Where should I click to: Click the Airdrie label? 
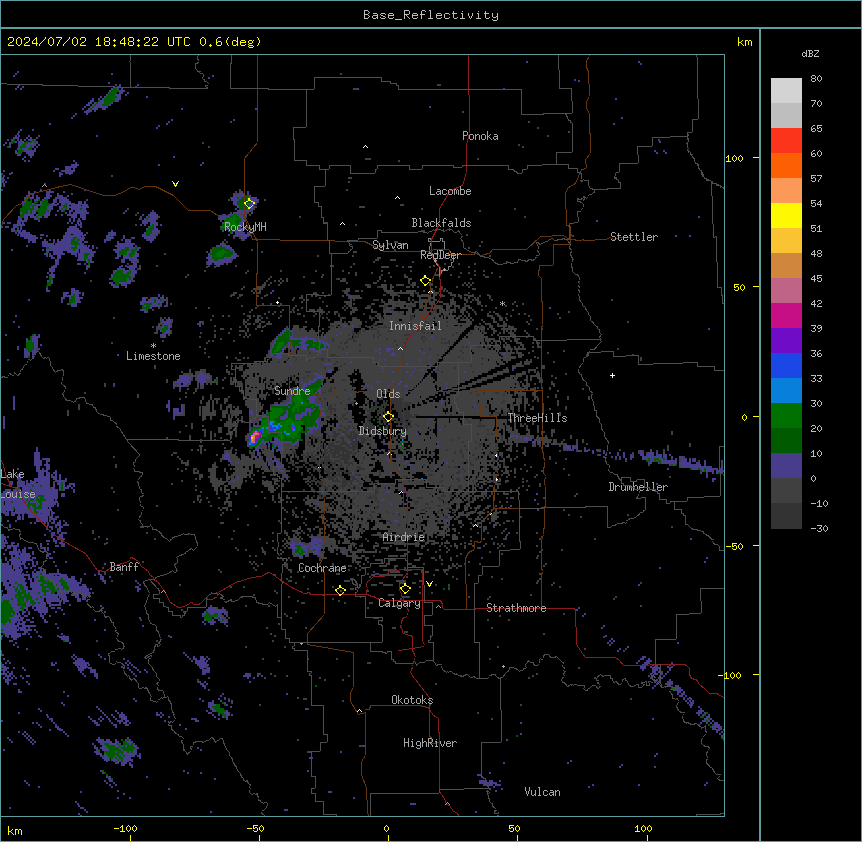coord(404,537)
